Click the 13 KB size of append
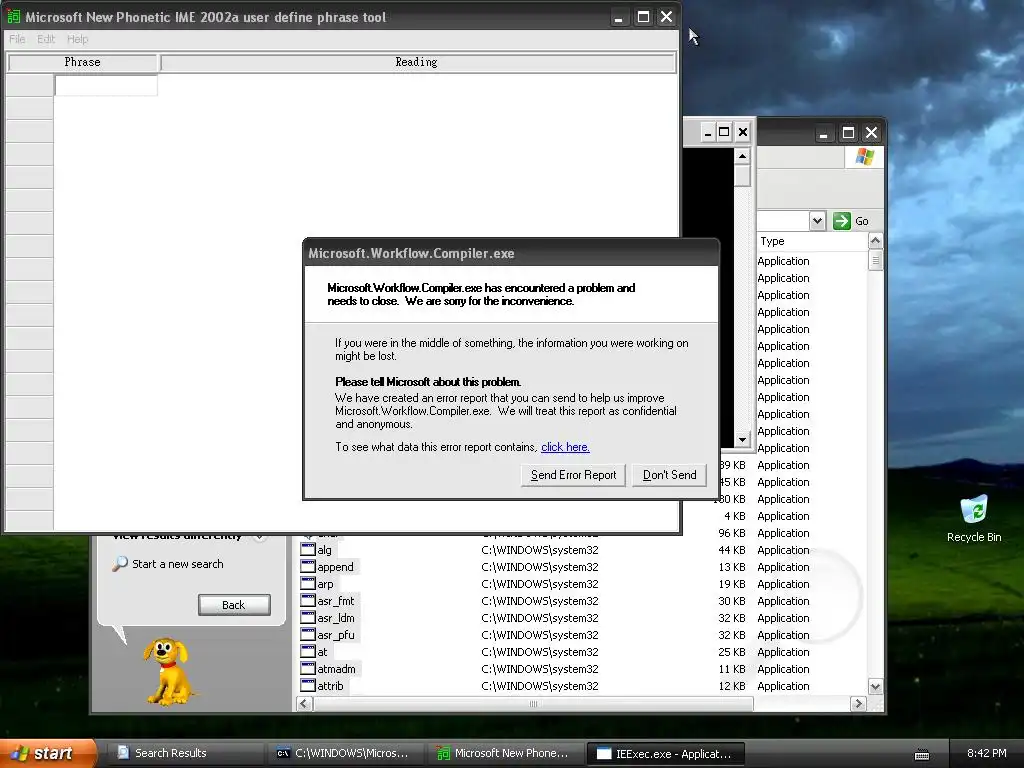The image size is (1024, 768). pyautogui.click(x=731, y=567)
